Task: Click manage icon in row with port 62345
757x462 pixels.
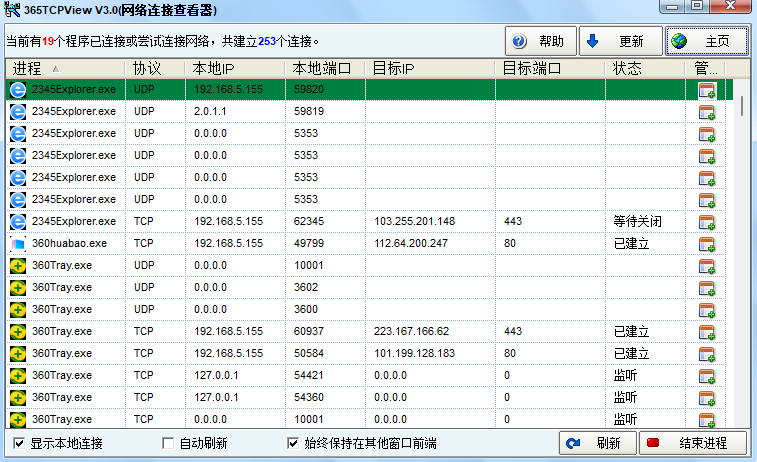Action: (707, 222)
